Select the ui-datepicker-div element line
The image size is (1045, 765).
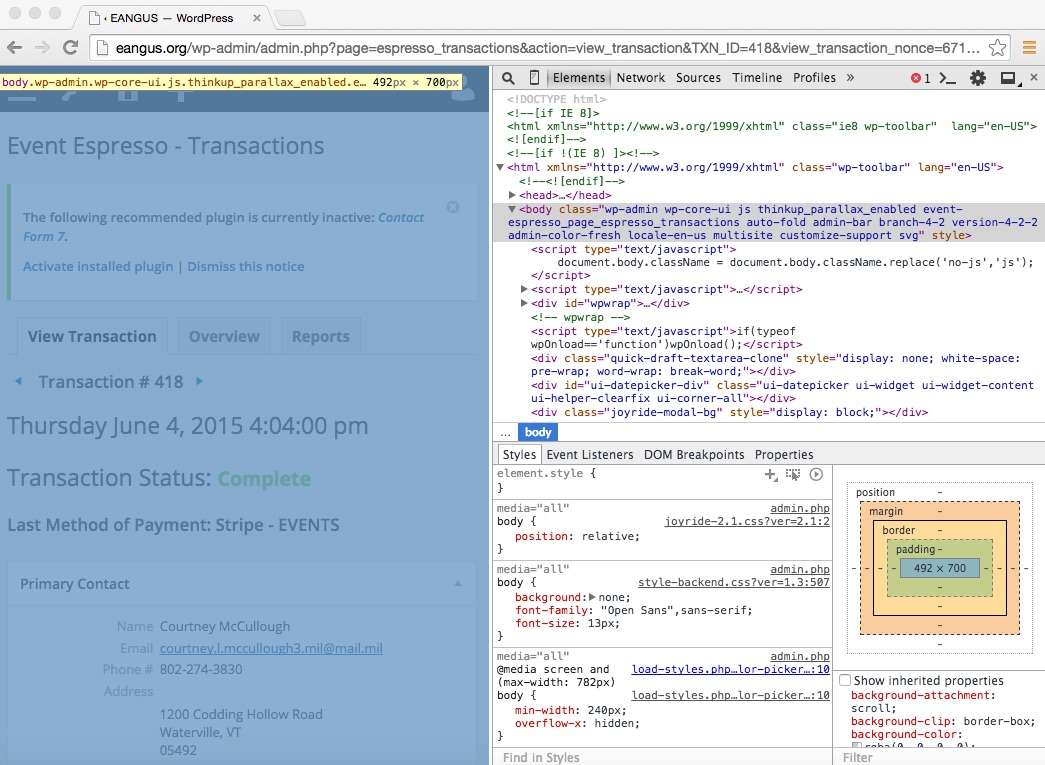coord(782,392)
